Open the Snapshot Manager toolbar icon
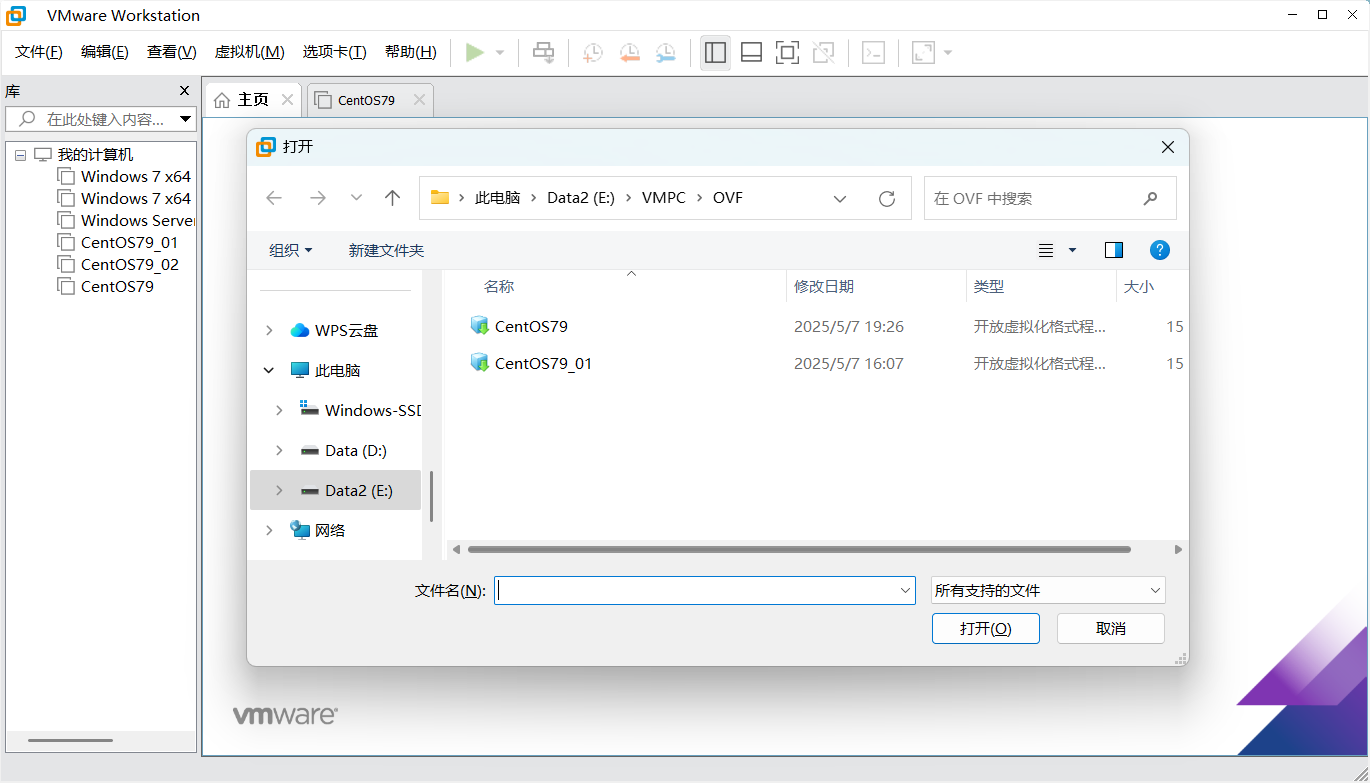This screenshot has height=783, width=1370. (665, 53)
